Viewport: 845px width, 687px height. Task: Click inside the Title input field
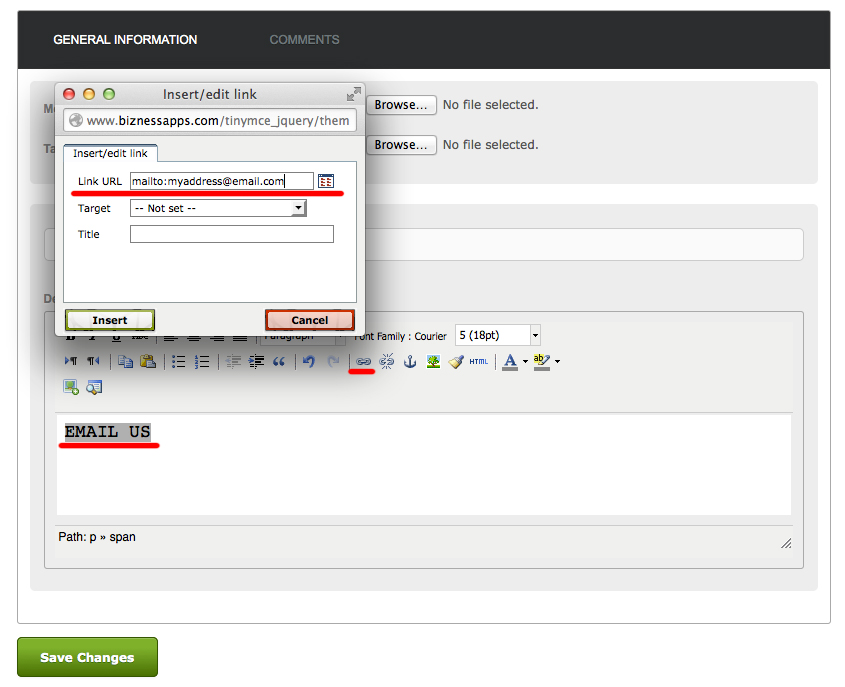(x=231, y=234)
